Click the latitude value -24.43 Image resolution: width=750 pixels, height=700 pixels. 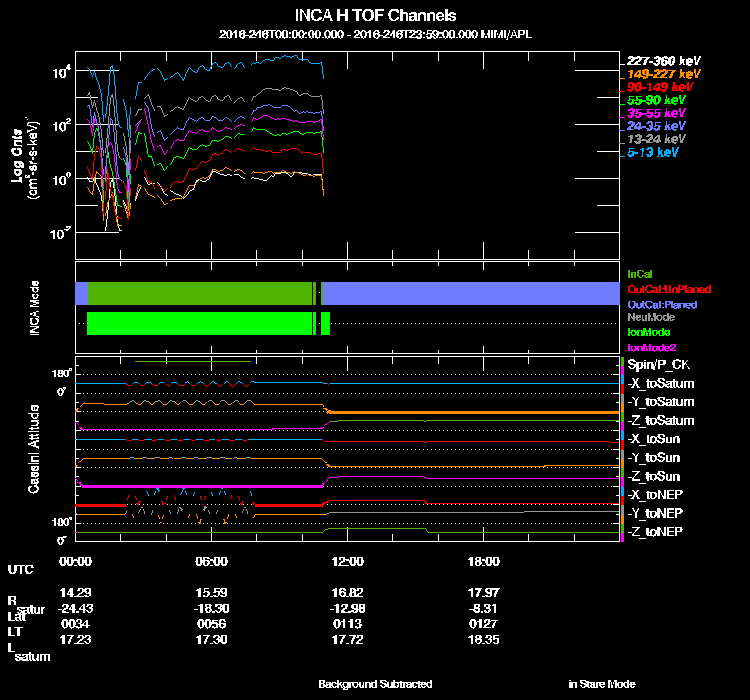tap(75, 609)
